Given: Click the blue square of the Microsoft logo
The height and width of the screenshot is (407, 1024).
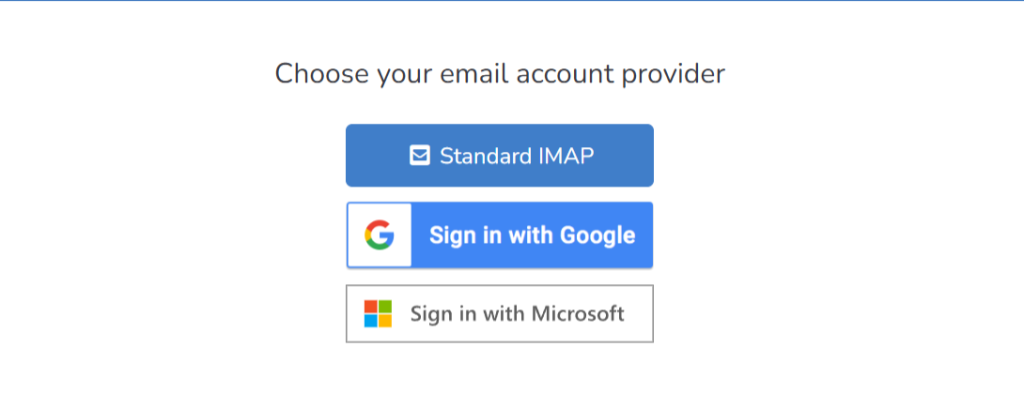Looking at the screenshot, I should pos(371,321).
